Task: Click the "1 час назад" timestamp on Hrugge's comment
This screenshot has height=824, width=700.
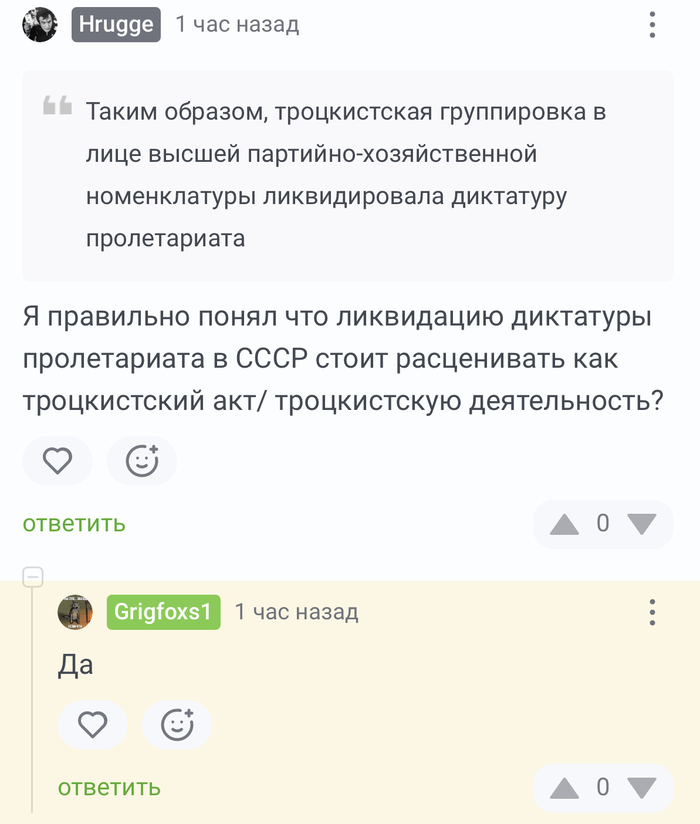Action: point(237,25)
